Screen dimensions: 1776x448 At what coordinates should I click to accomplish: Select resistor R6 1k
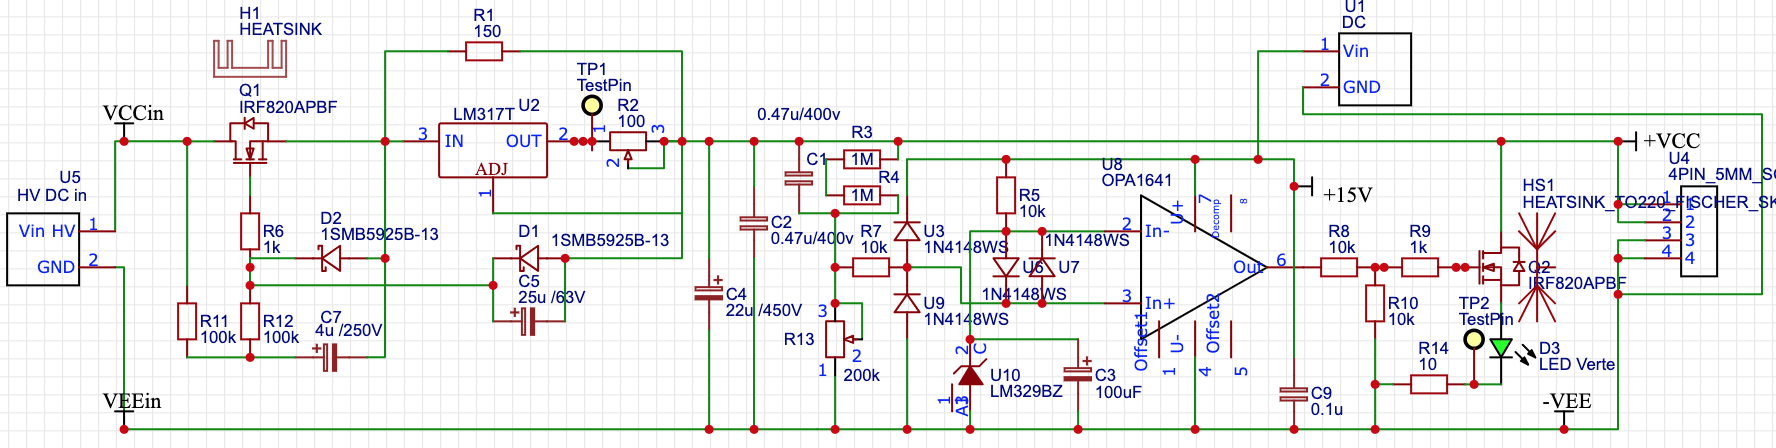point(250,231)
